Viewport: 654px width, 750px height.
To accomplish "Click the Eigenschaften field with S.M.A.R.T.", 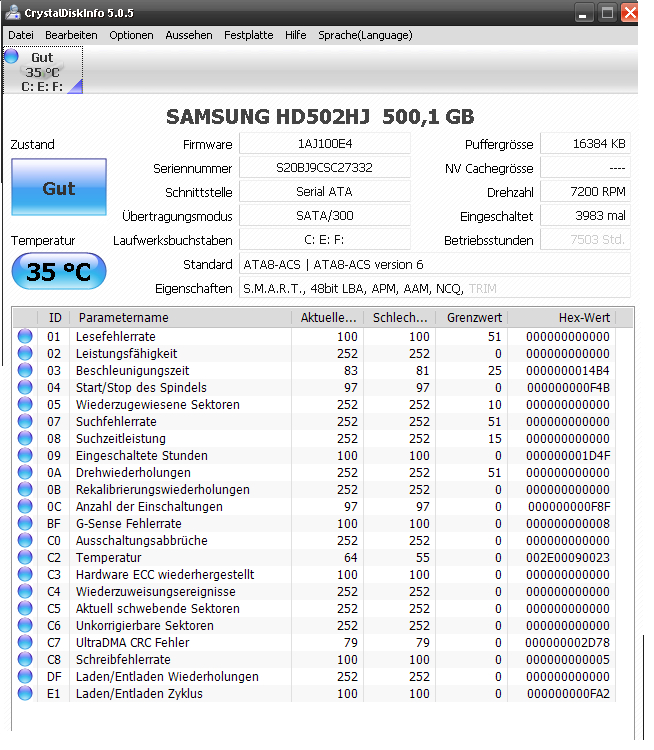I will (x=435, y=288).
